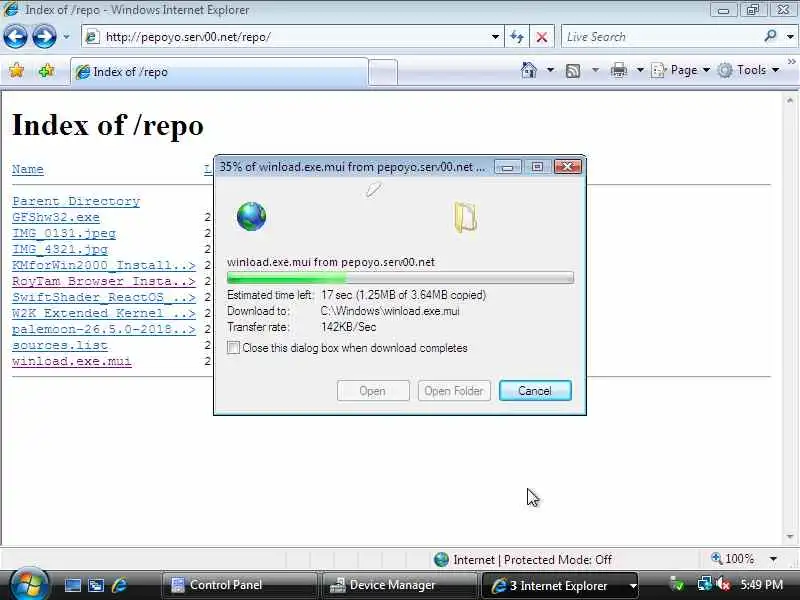The height and width of the screenshot is (600, 800).
Task: Expand the Print dropdown arrow
Action: click(x=640, y=70)
